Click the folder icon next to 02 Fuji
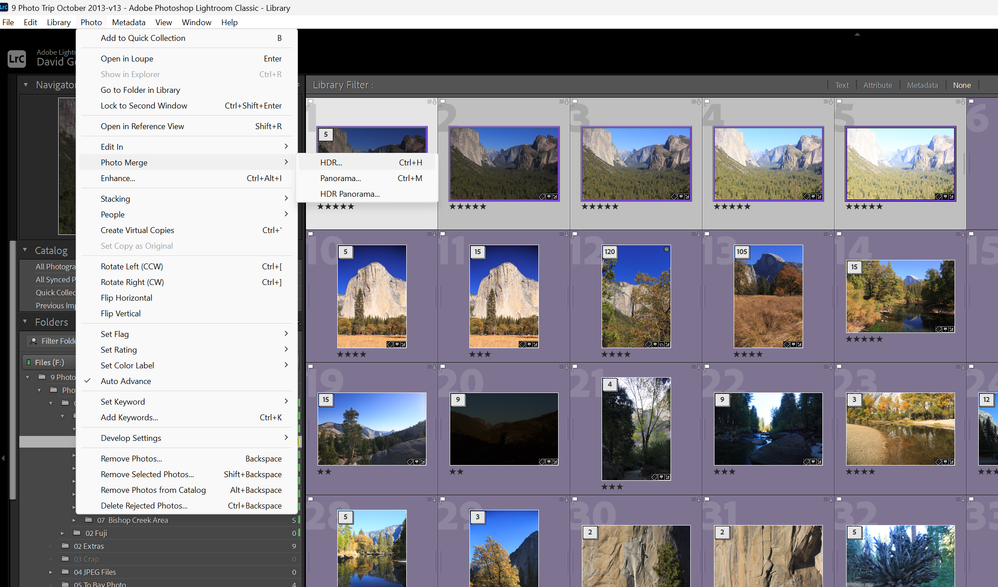Image resolution: width=998 pixels, height=587 pixels. [x=77, y=533]
